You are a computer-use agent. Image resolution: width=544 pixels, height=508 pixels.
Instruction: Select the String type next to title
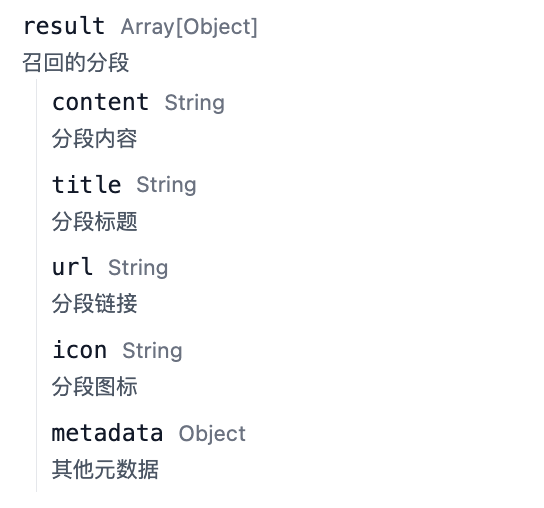[167, 185]
